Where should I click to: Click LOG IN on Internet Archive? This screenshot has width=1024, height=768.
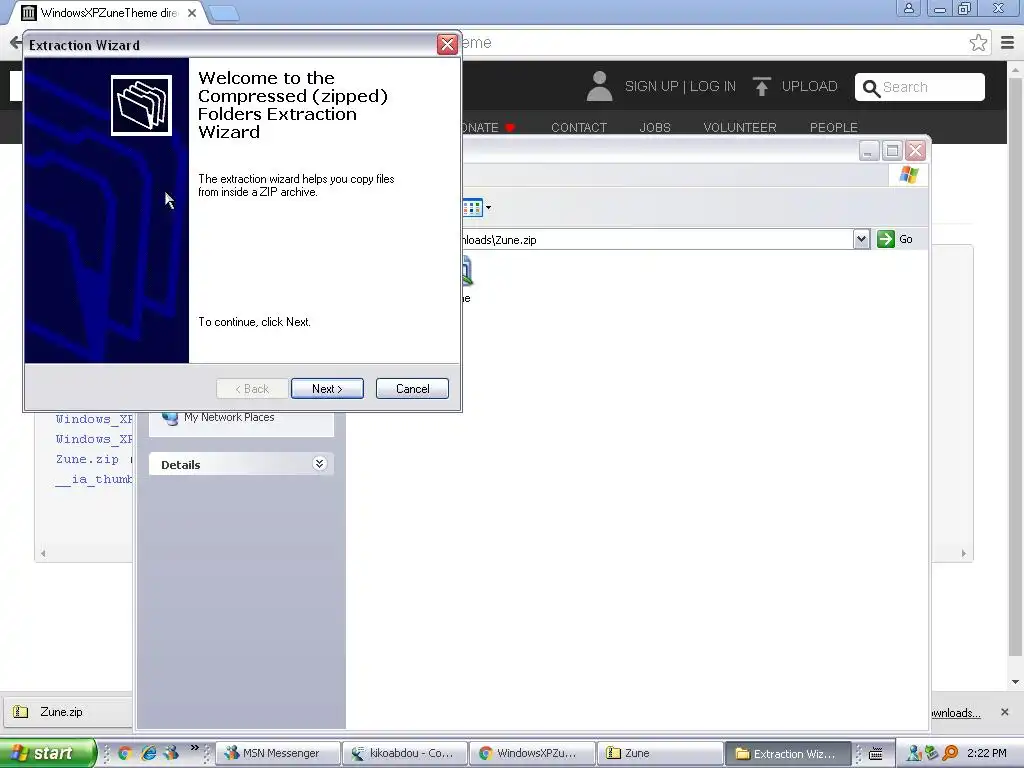pyautogui.click(x=712, y=86)
